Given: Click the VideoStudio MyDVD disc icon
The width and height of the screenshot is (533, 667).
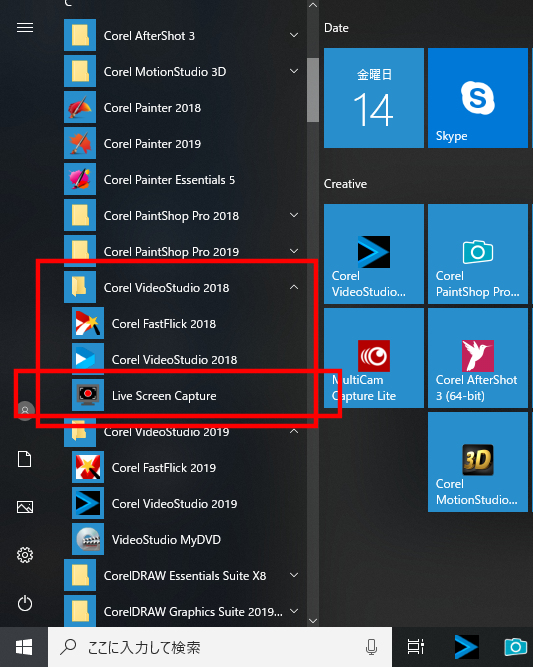Looking at the screenshot, I should [88, 539].
